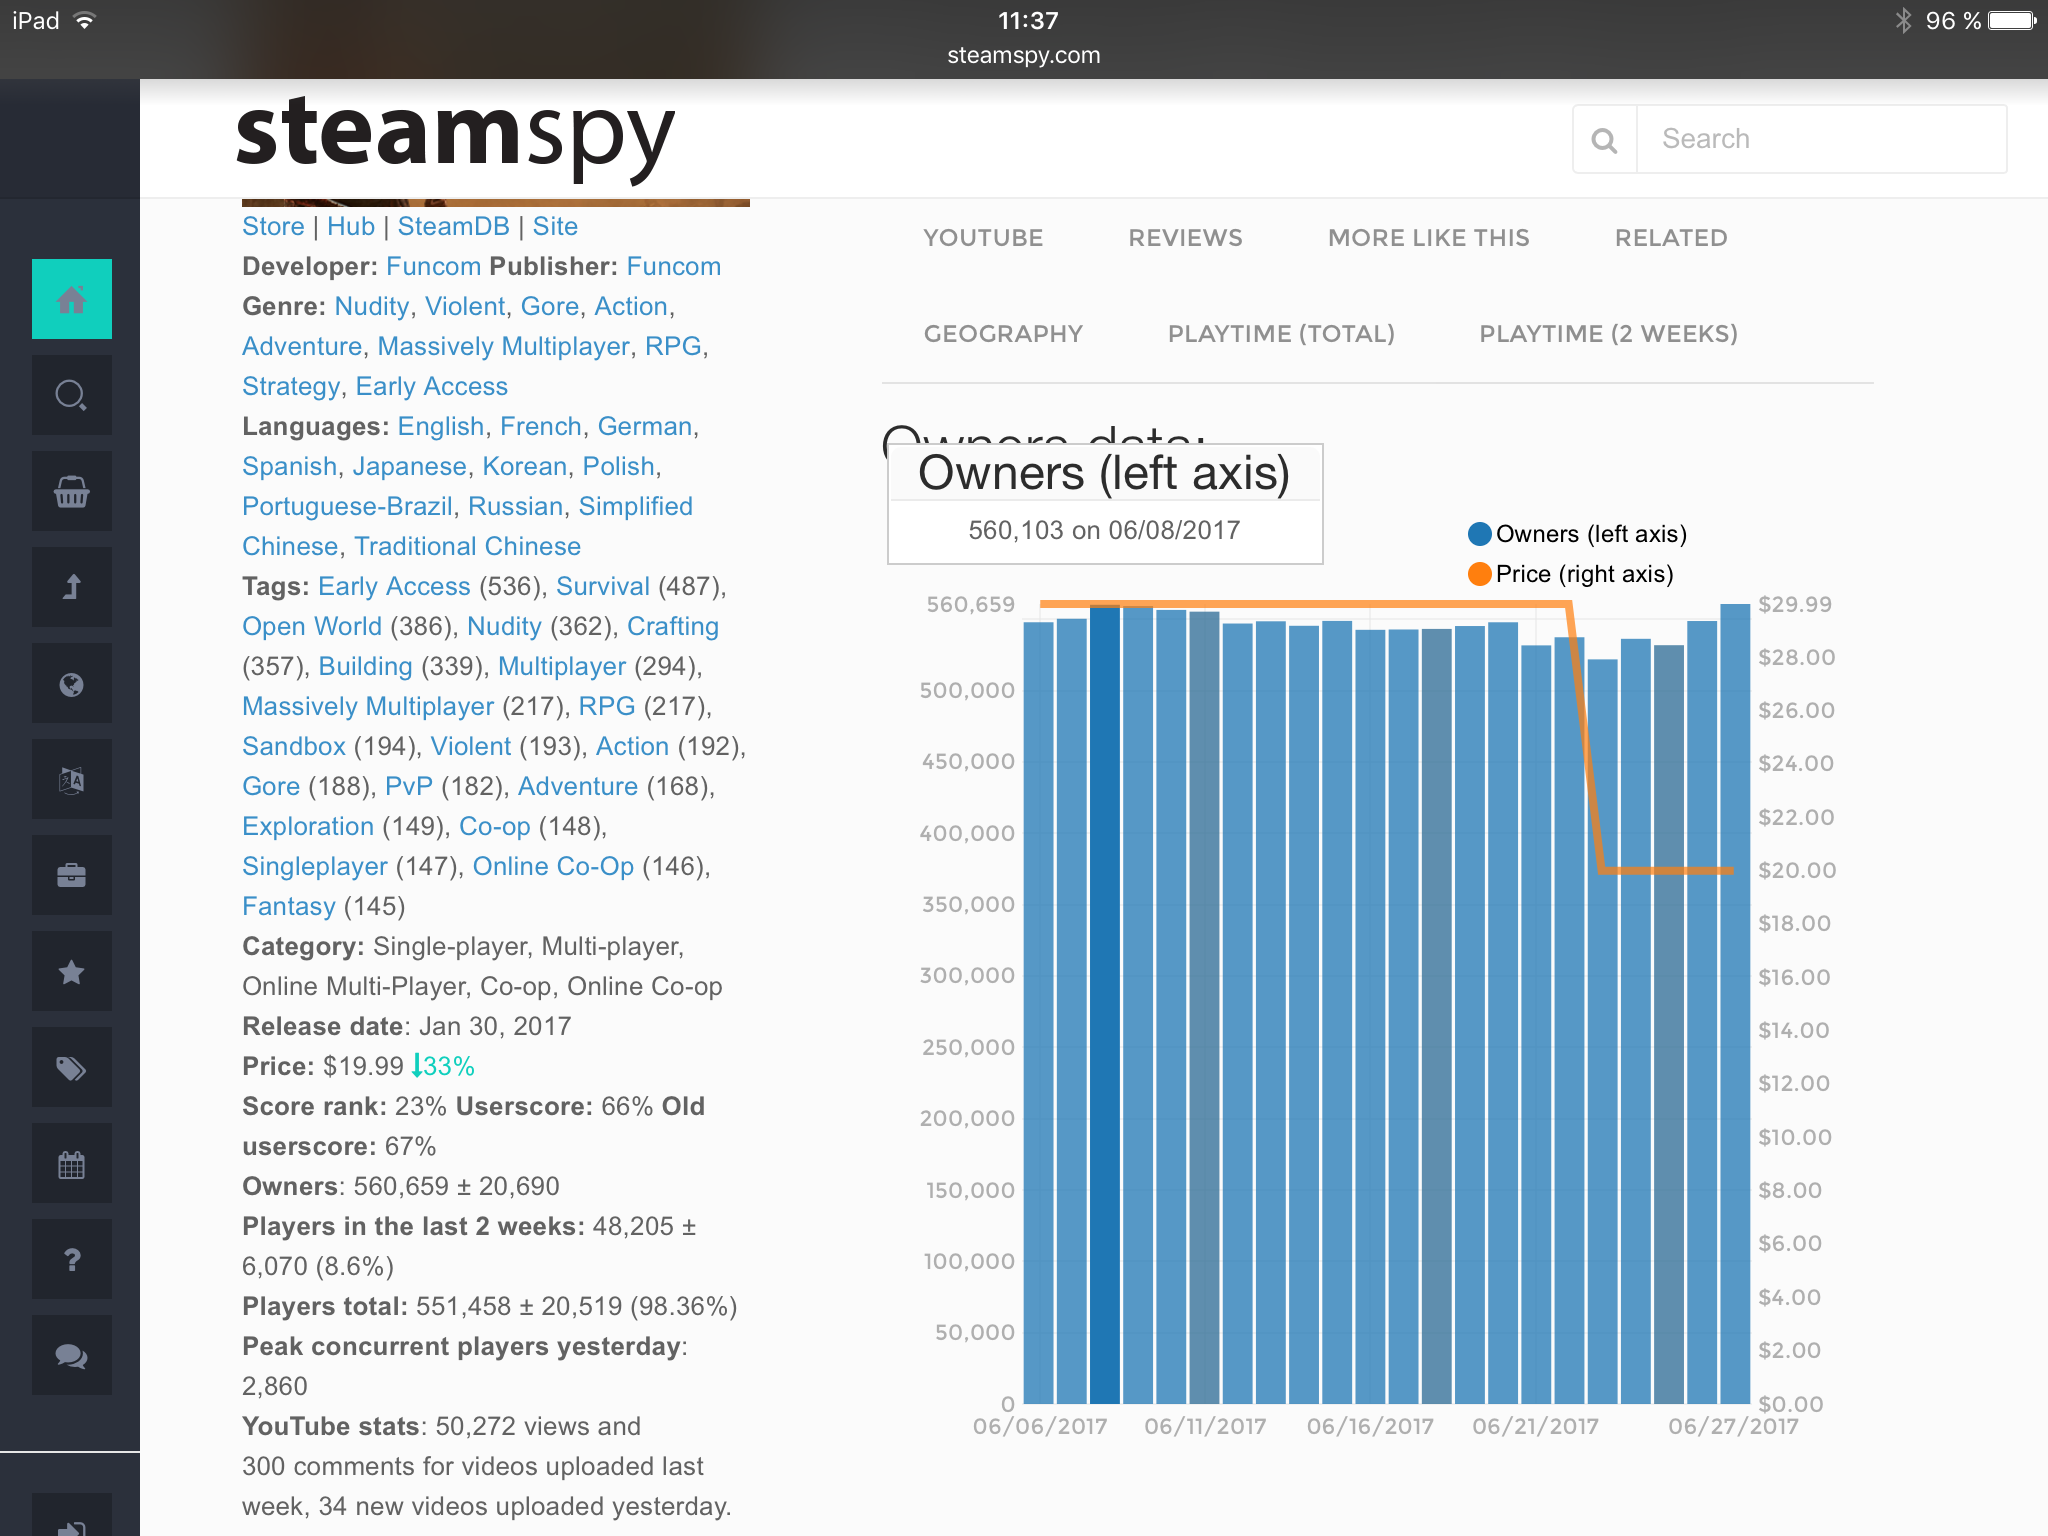Open the question mark help icon
2048x1536 pixels.
(71, 1259)
